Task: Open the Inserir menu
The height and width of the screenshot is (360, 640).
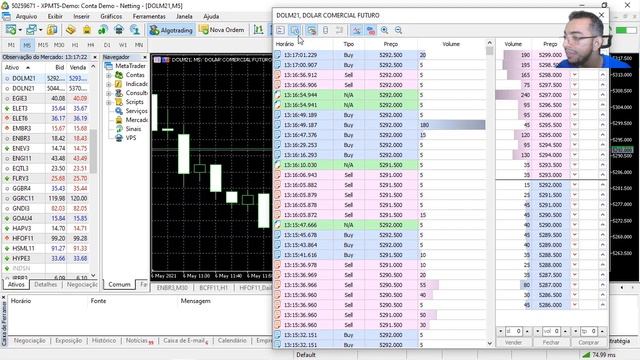Action: [81, 16]
